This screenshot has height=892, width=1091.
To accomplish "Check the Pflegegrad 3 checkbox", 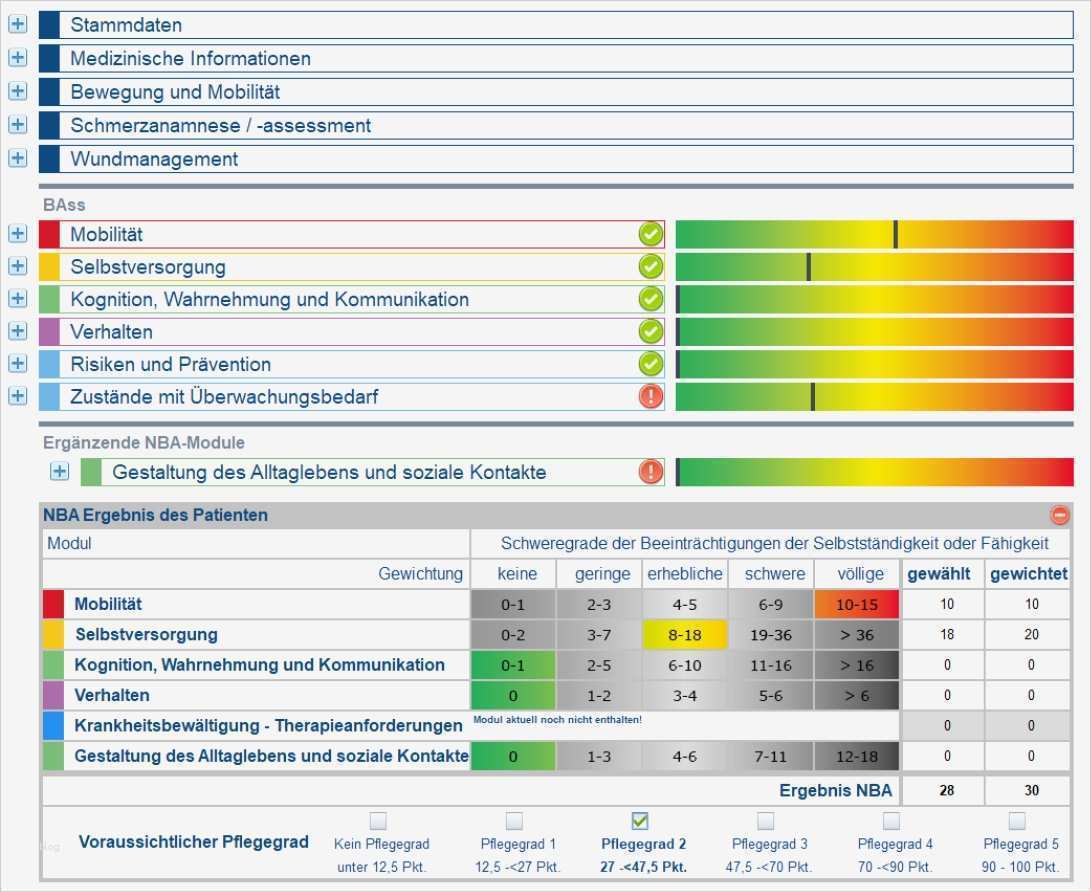I will point(765,821).
